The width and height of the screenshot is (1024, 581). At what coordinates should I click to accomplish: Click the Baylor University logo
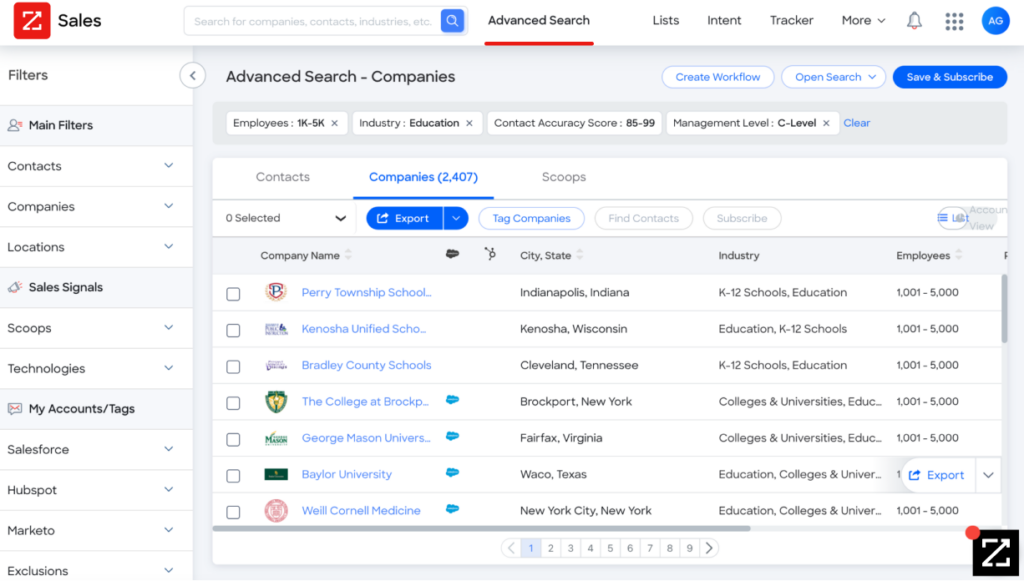point(276,475)
